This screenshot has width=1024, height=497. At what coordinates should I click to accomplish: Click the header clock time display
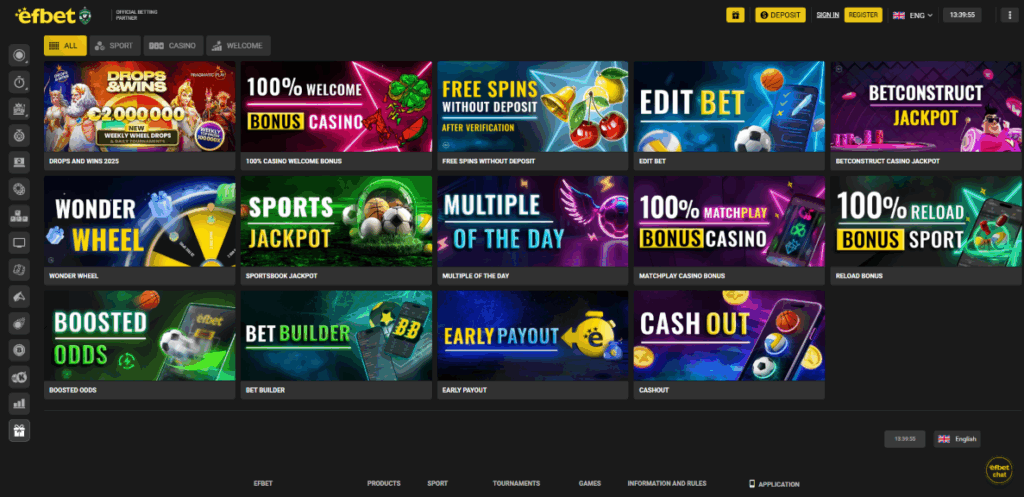click(962, 15)
